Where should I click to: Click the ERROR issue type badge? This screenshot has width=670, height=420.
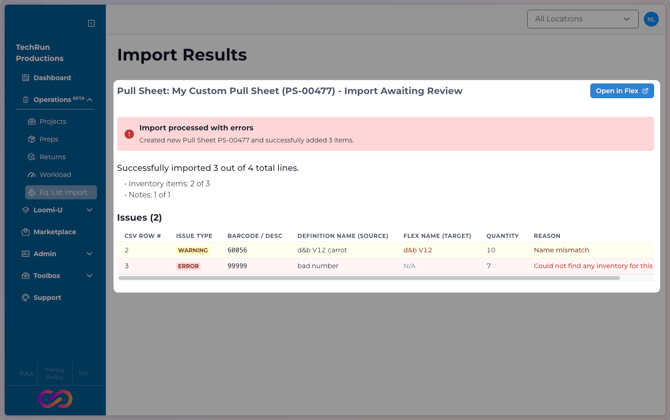click(x=188, y=266)
